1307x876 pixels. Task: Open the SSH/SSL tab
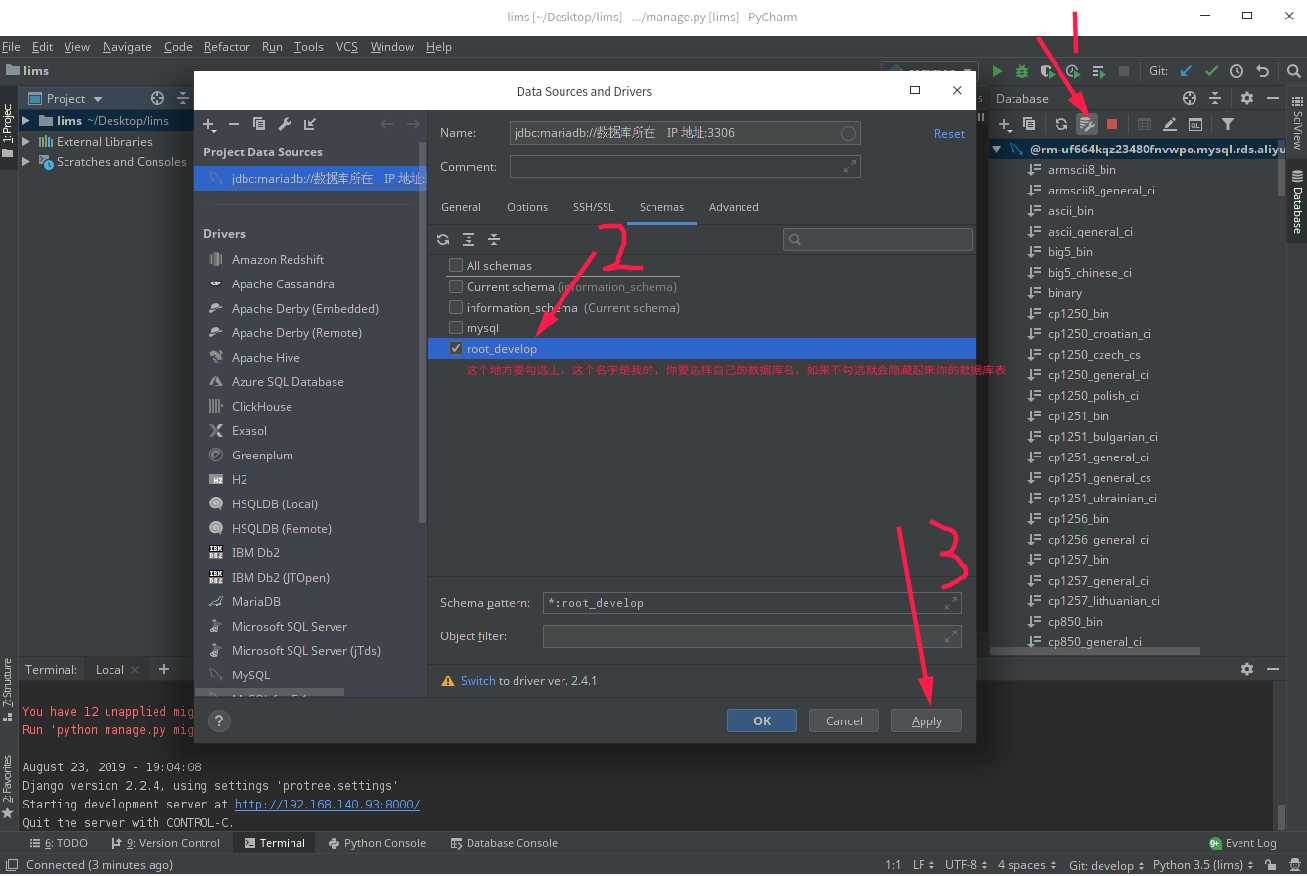[593, 207]
